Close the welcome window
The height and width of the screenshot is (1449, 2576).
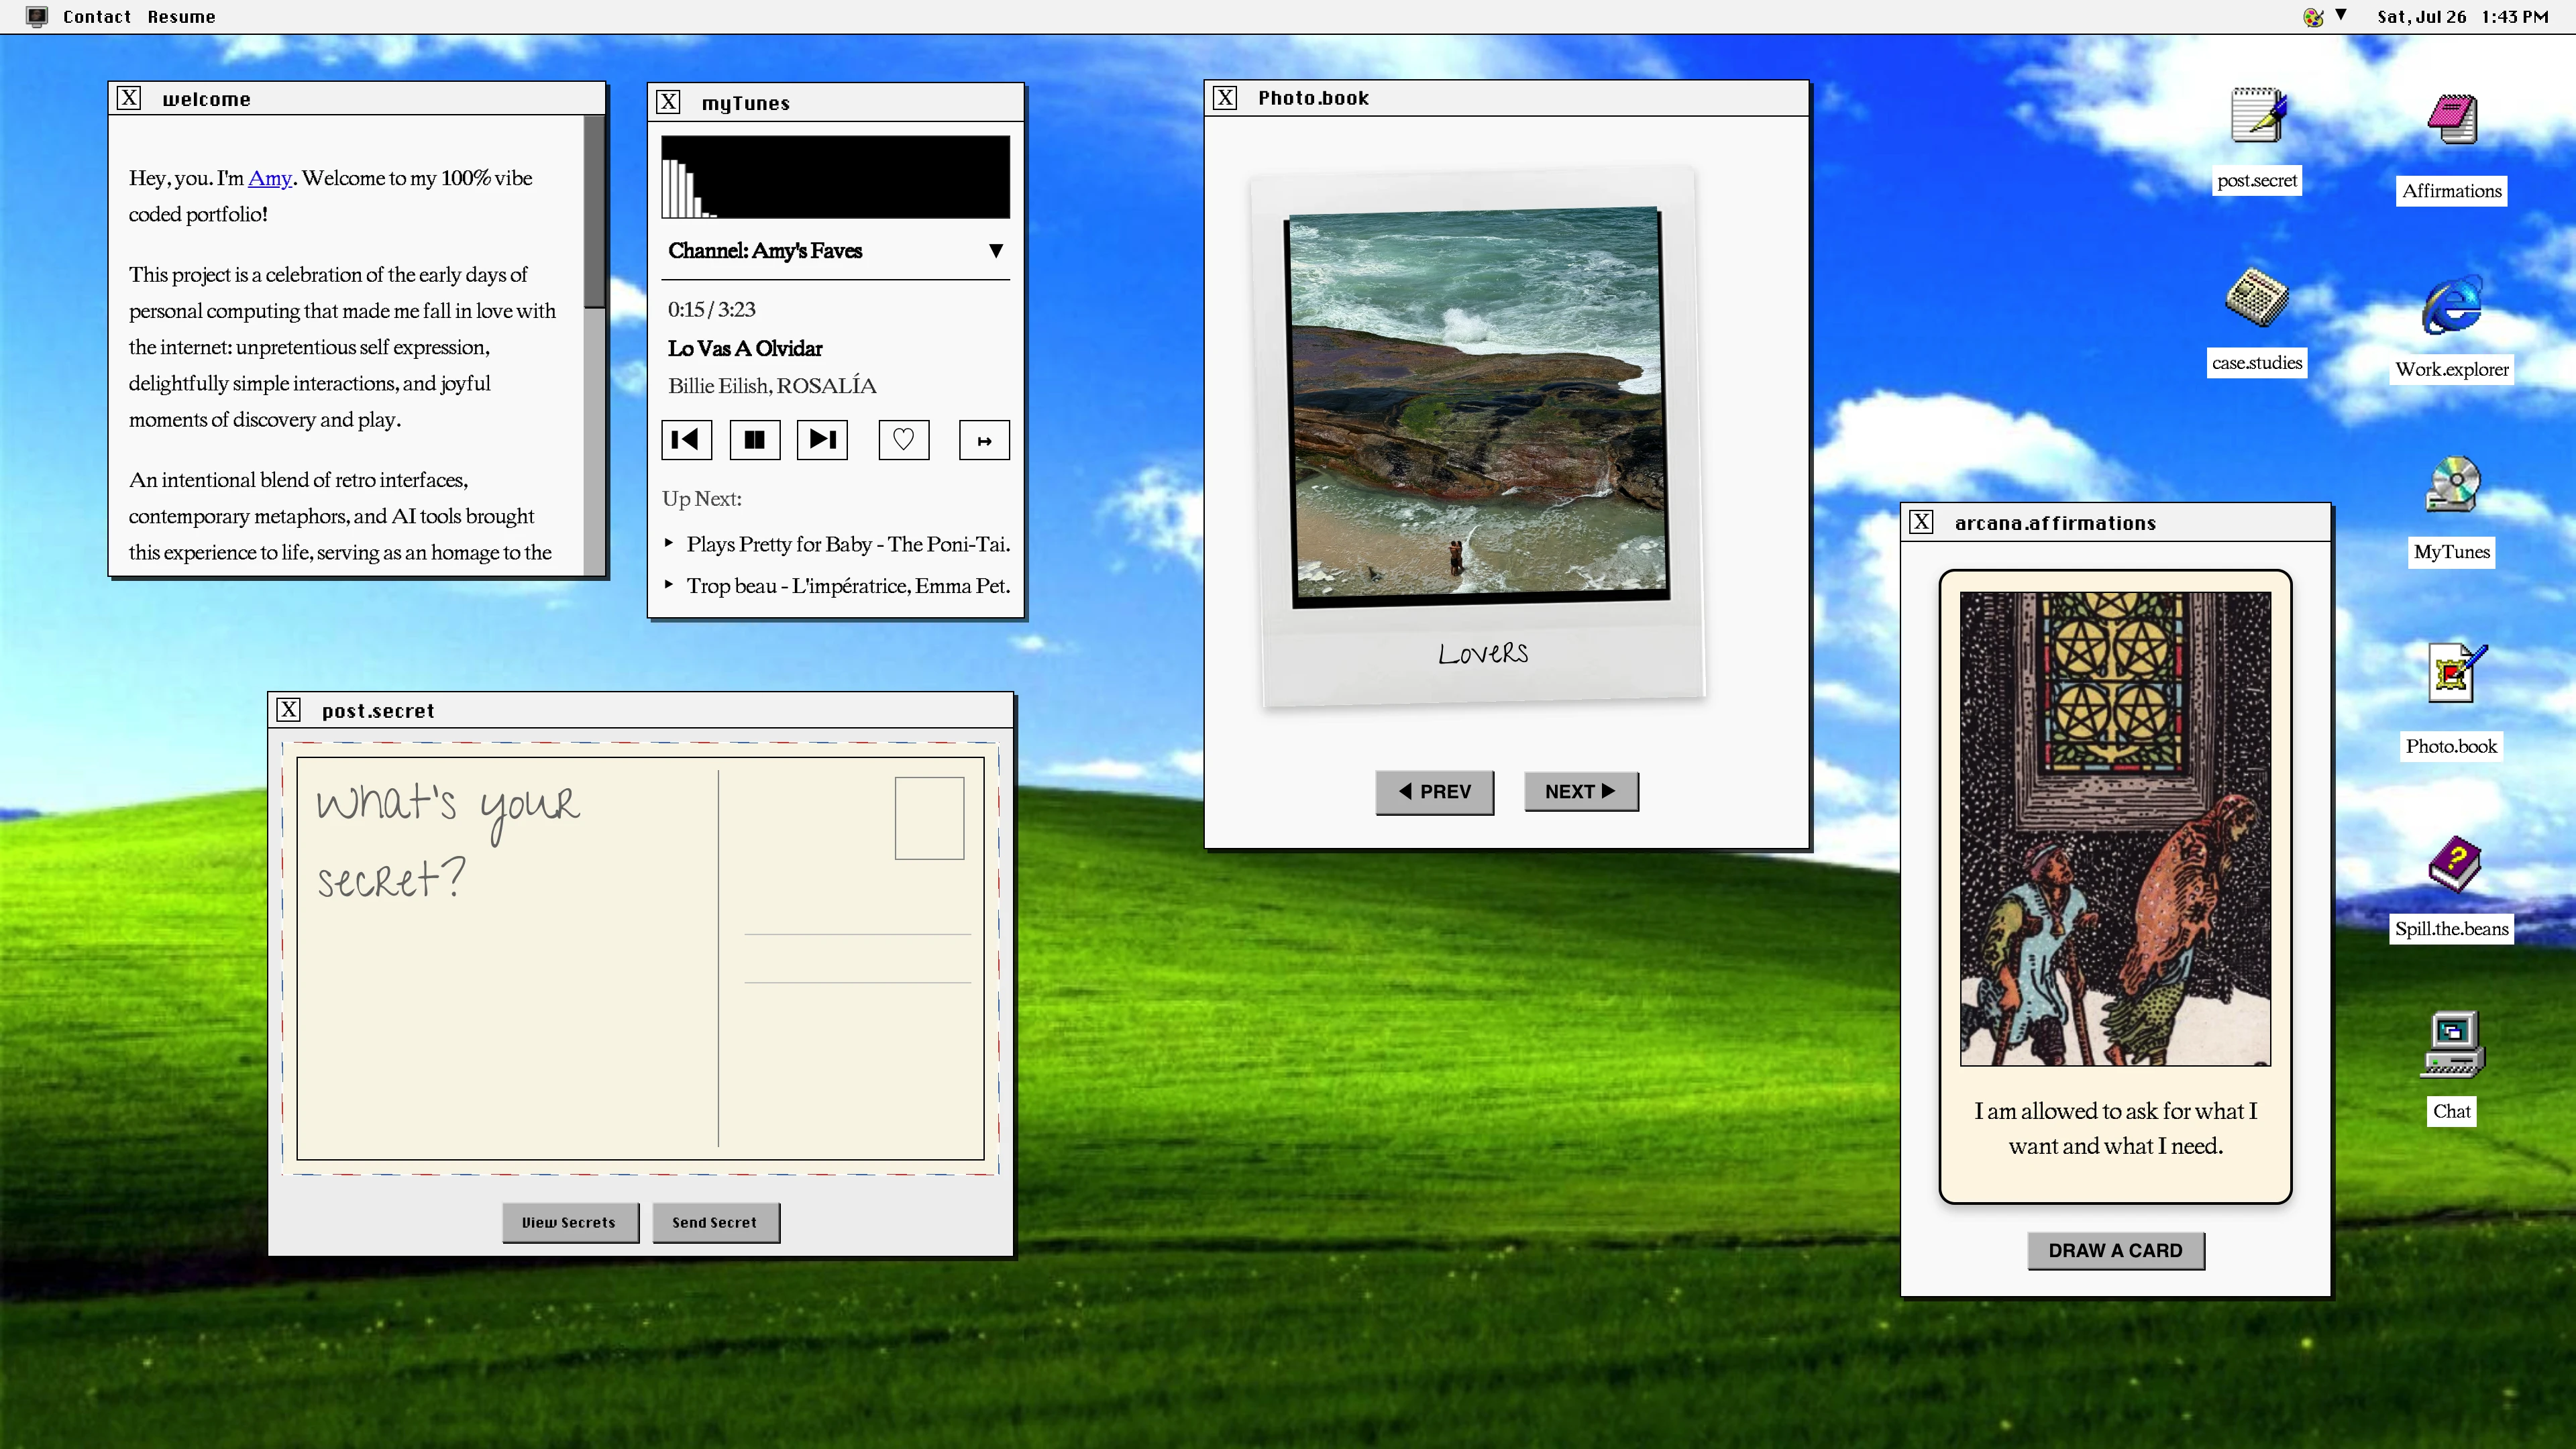click(128, 98)
